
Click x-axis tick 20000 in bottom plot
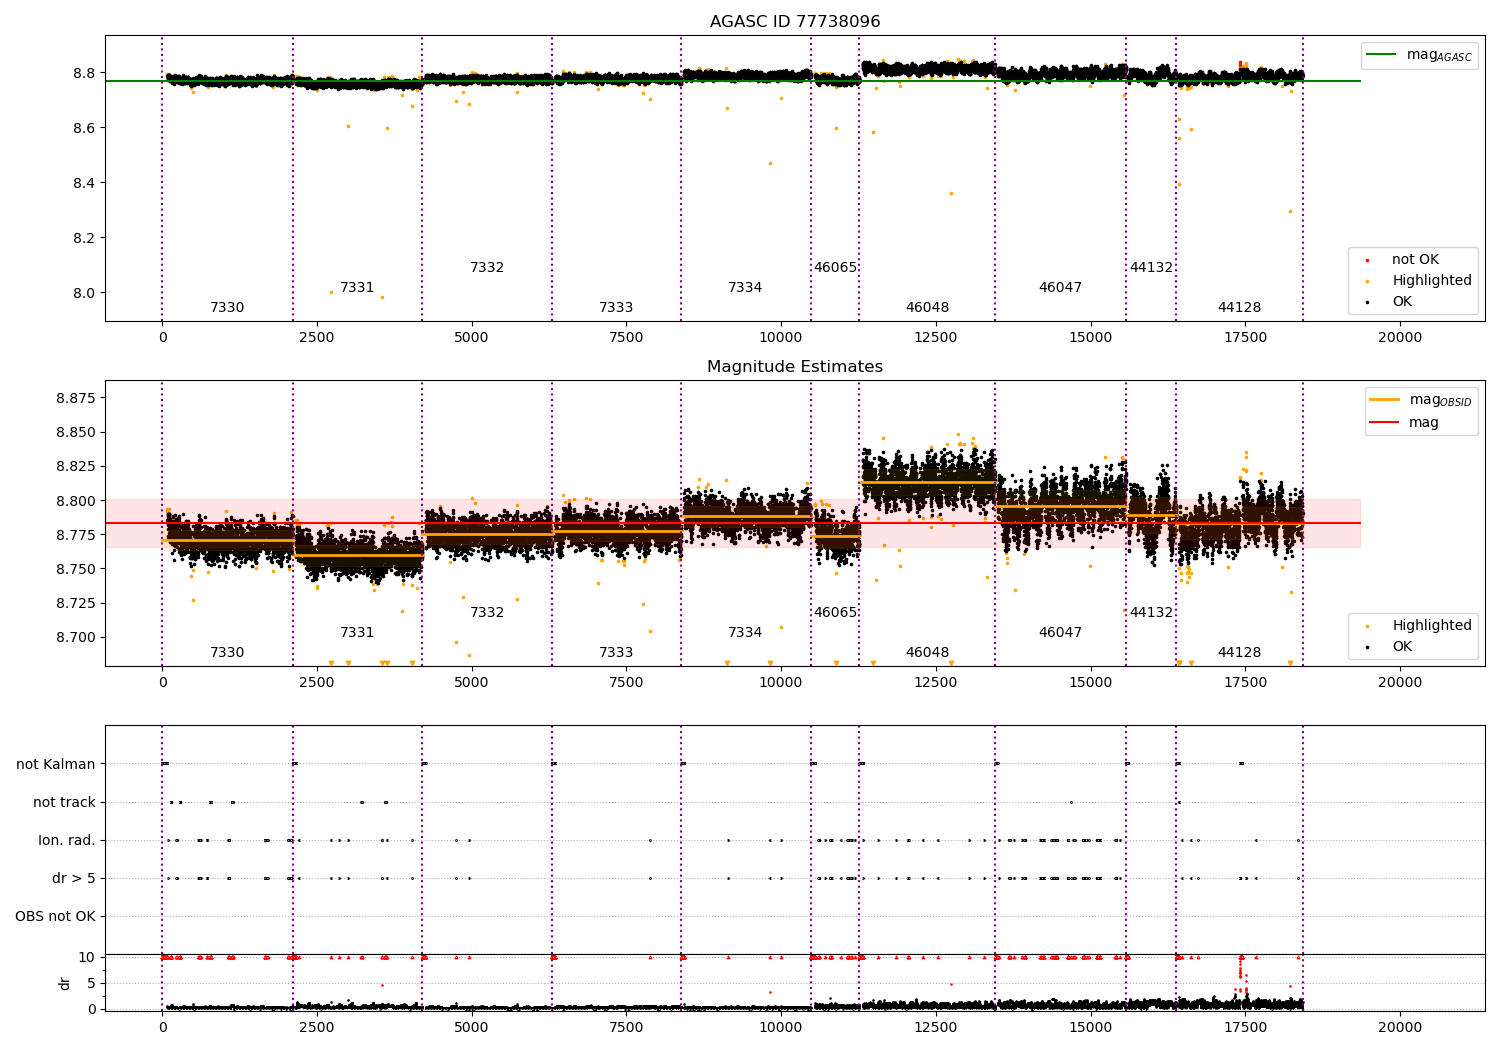[1399, 1027]
